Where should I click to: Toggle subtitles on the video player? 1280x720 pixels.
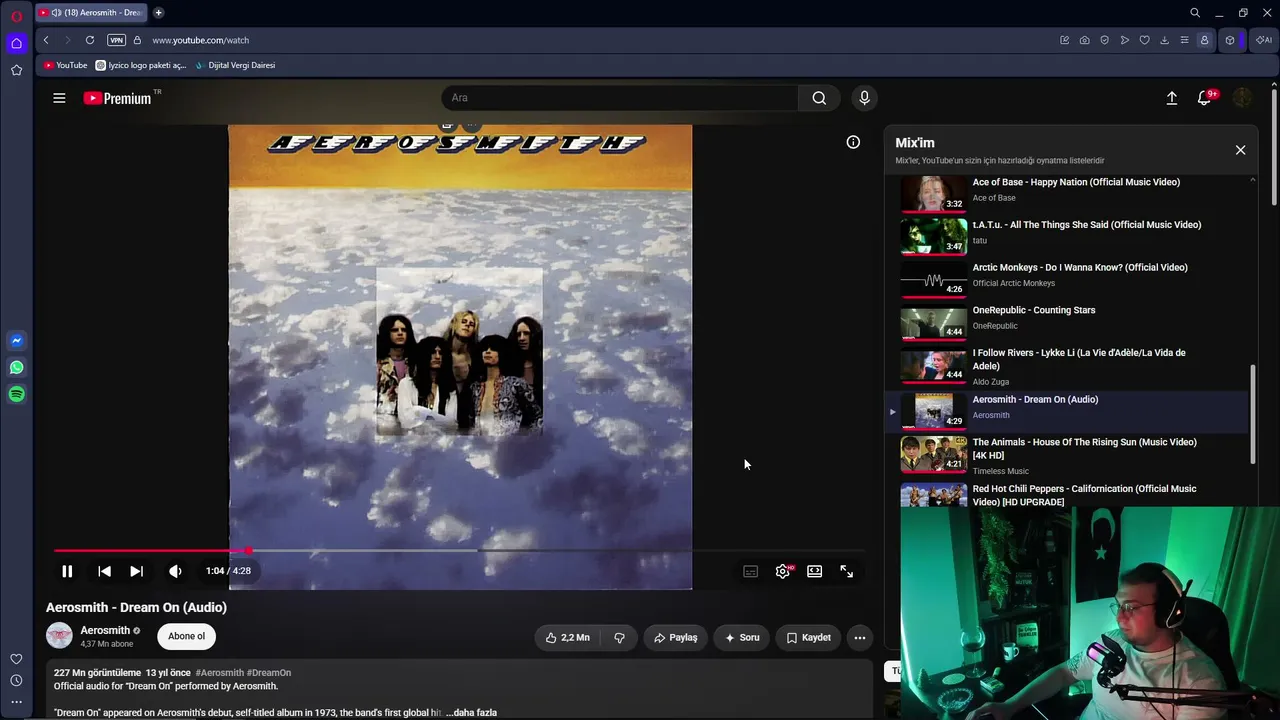[x=751, y=571]
